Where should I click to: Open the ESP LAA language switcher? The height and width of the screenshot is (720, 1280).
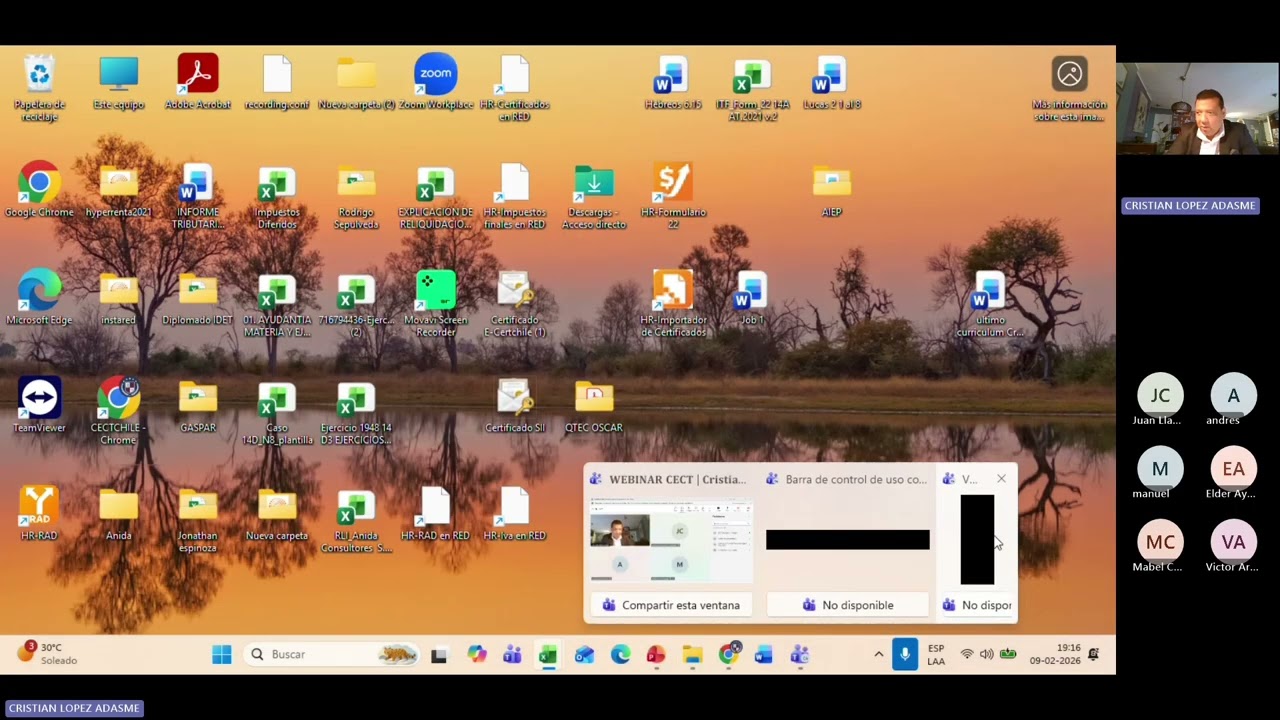coord(936,655)
